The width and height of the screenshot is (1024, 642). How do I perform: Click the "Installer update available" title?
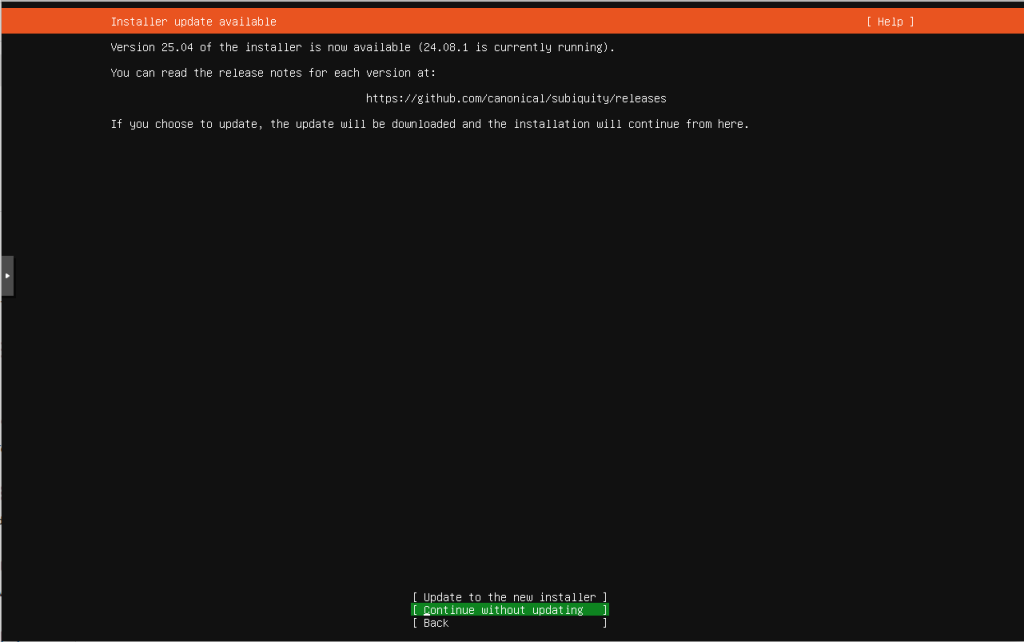pyautogui.click(x=193, y=22)
